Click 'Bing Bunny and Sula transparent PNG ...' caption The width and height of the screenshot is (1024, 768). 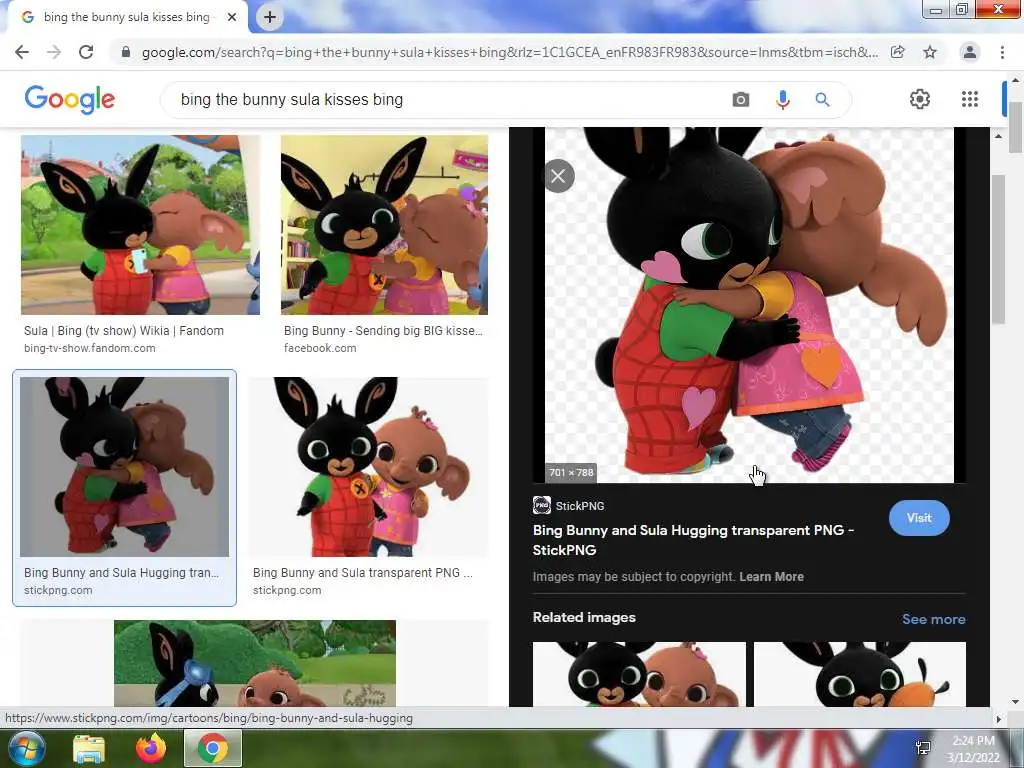click(362, 573)
